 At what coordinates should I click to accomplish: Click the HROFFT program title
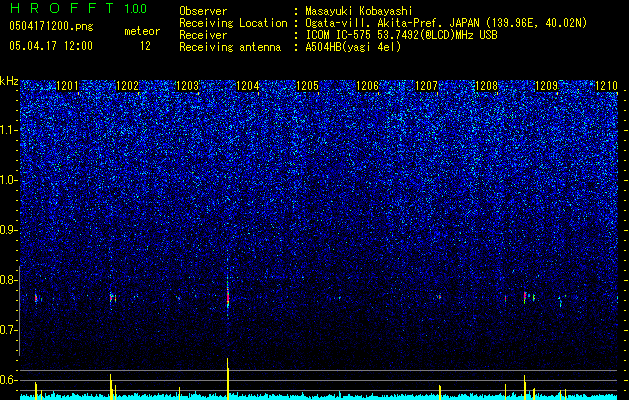tap(62, 8)
